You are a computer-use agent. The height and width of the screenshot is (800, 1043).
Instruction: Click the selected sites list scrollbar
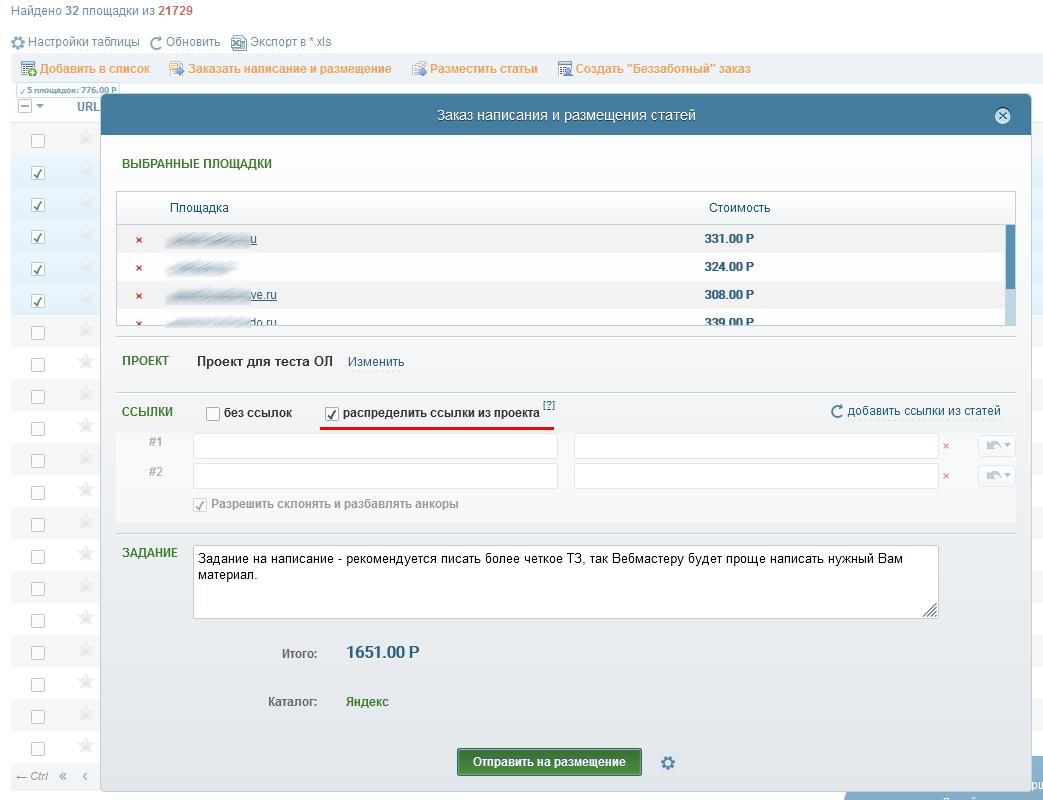1010,257
